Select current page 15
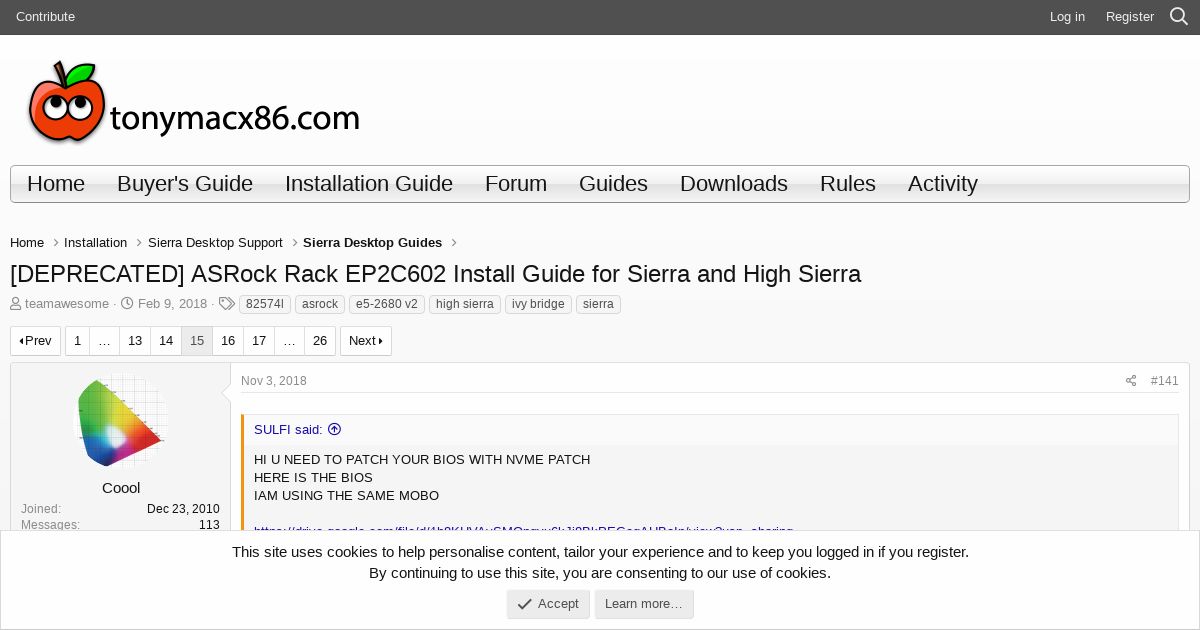Image resolution: width=1200 pixels, height=630 pixels. pos(197,341)
